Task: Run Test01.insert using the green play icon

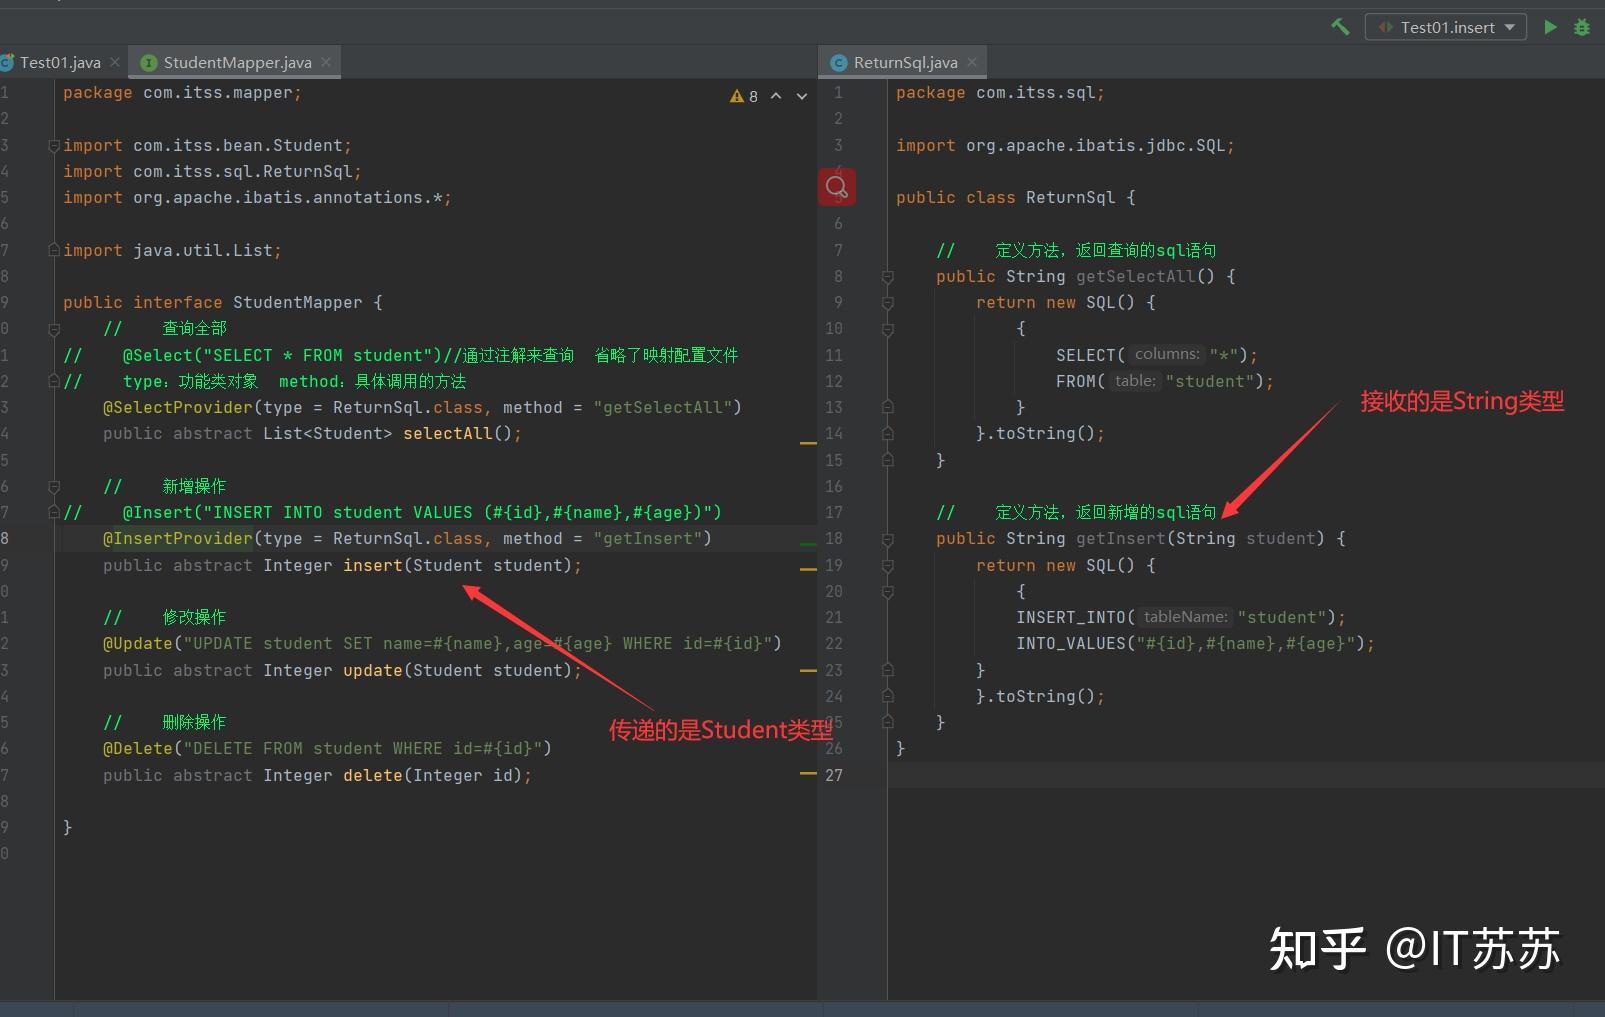Action: pyautogui.click(x=1550, y=27)
